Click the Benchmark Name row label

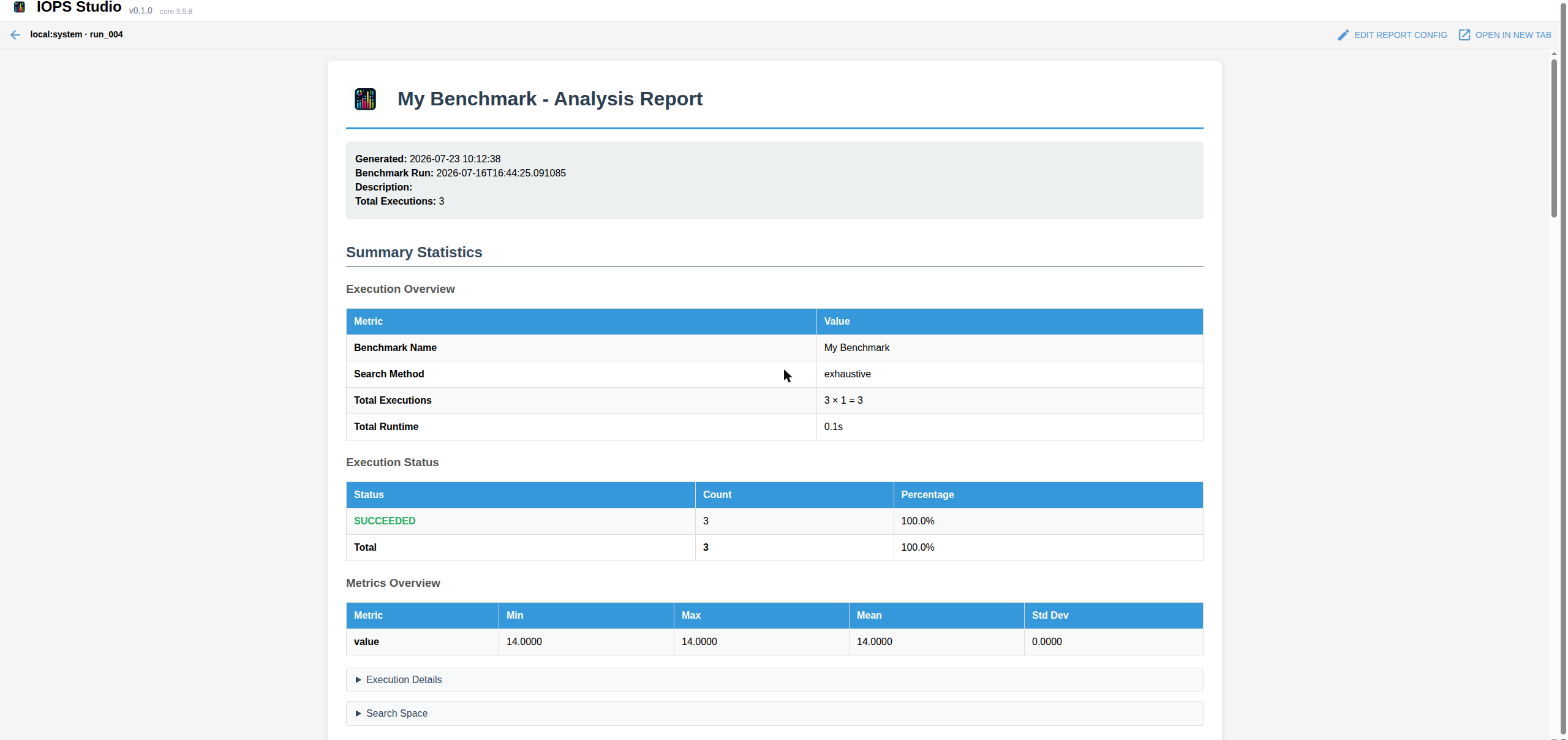[395, 348]
